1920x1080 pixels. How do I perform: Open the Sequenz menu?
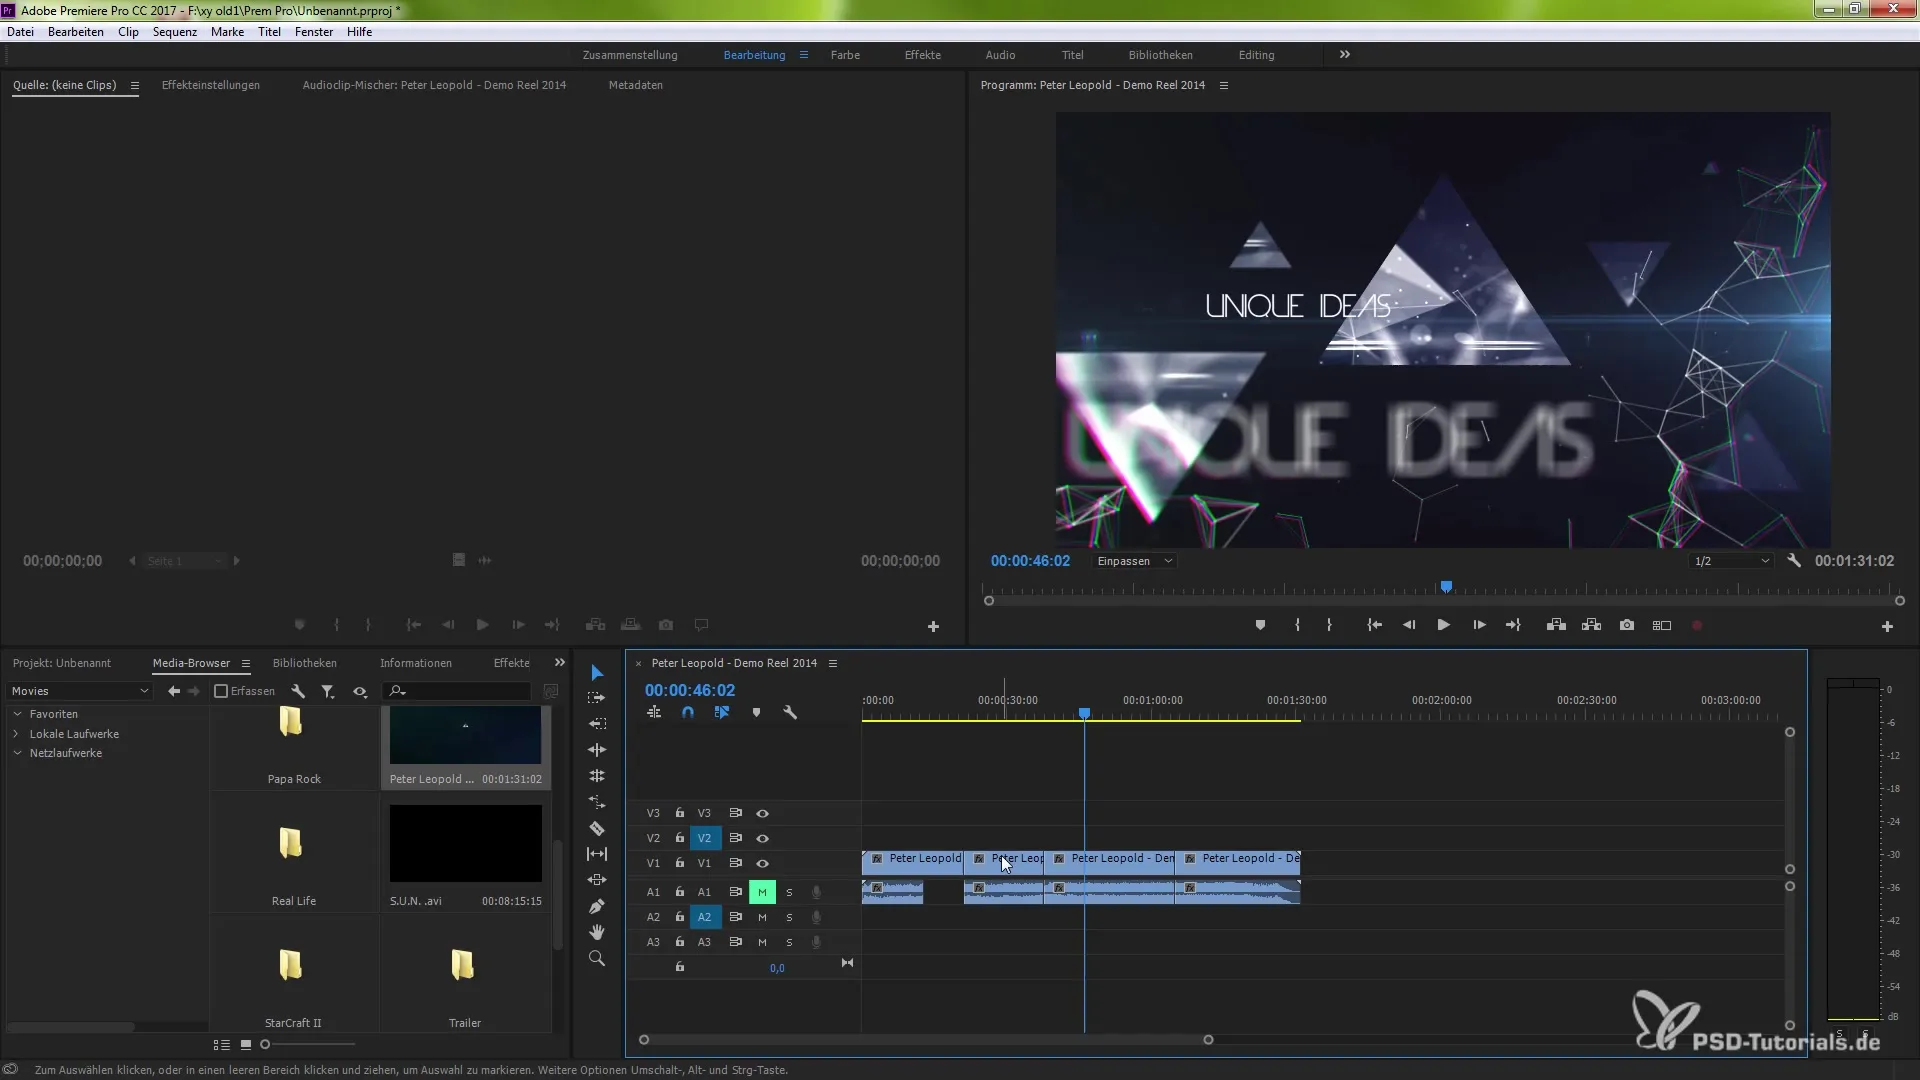pos(175,32)
